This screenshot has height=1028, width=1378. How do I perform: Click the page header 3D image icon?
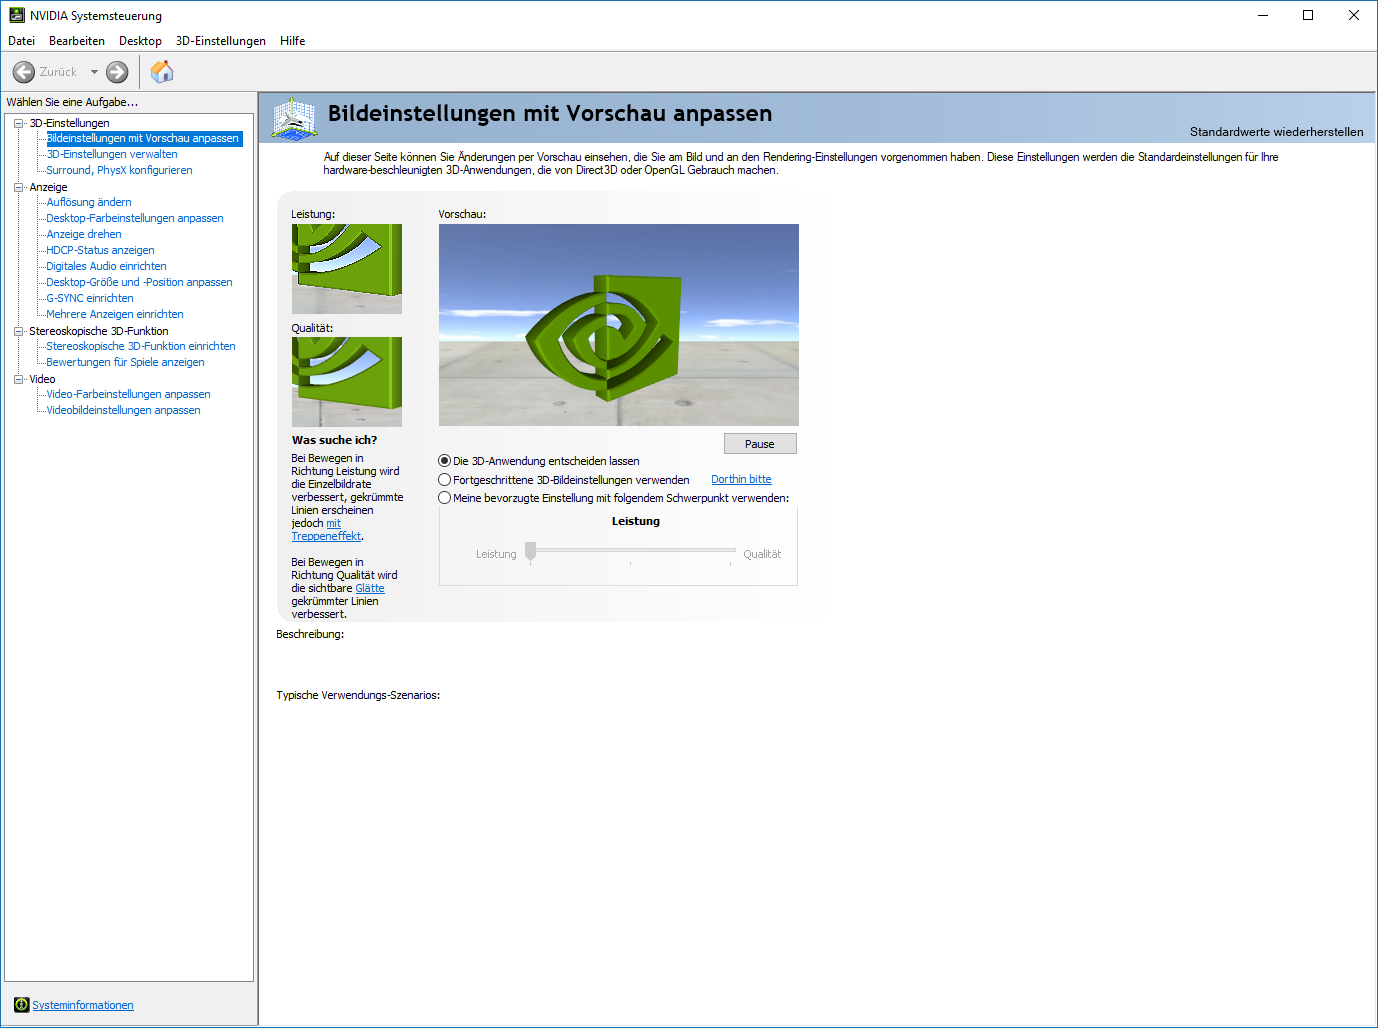(x=294, y=118)
